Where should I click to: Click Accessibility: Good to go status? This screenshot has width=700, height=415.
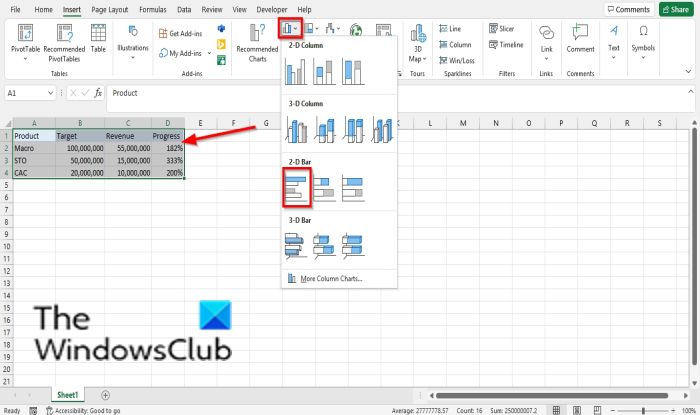click(83, 411)
